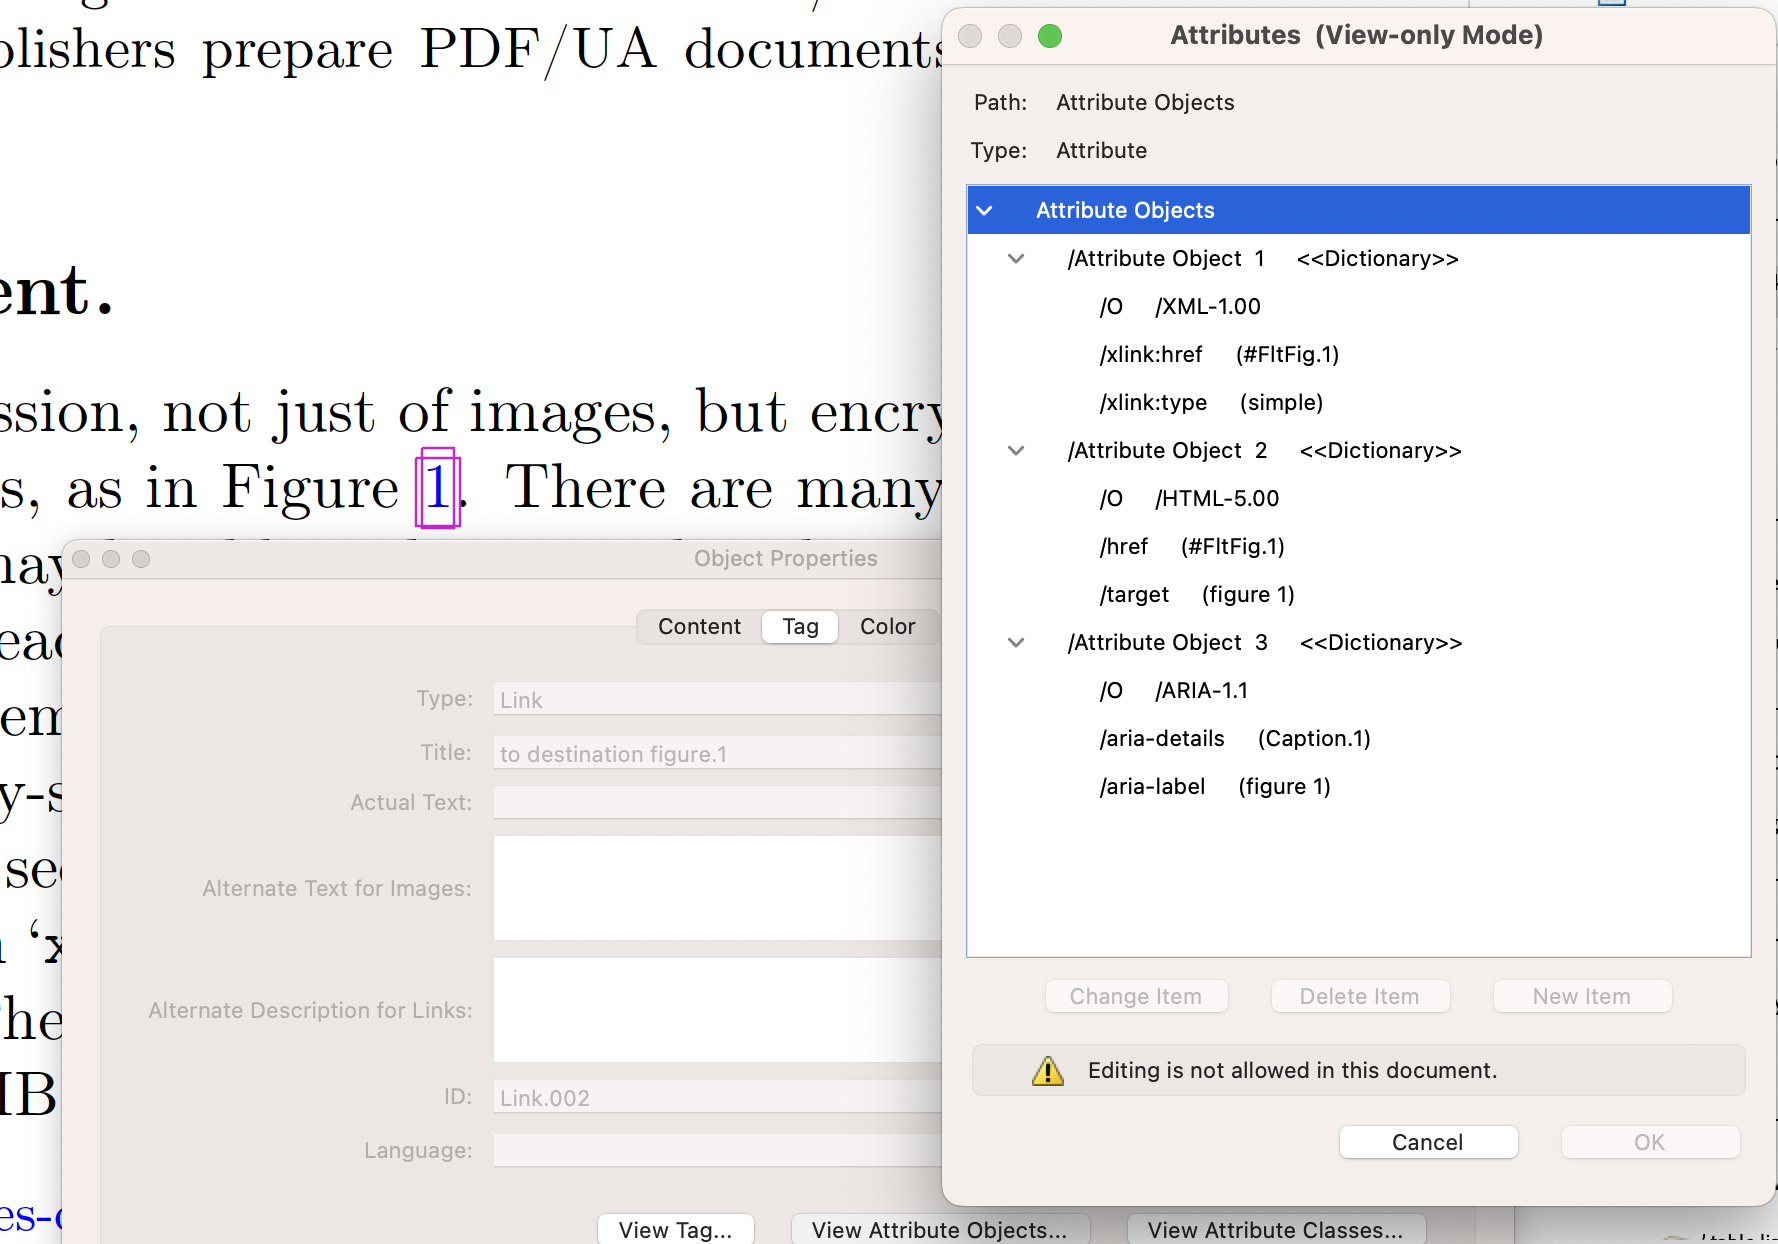Select the /O /HTML-5.00 entry
The width and height of the screenshot is (1778, 1244).
tap(1188, 499)
